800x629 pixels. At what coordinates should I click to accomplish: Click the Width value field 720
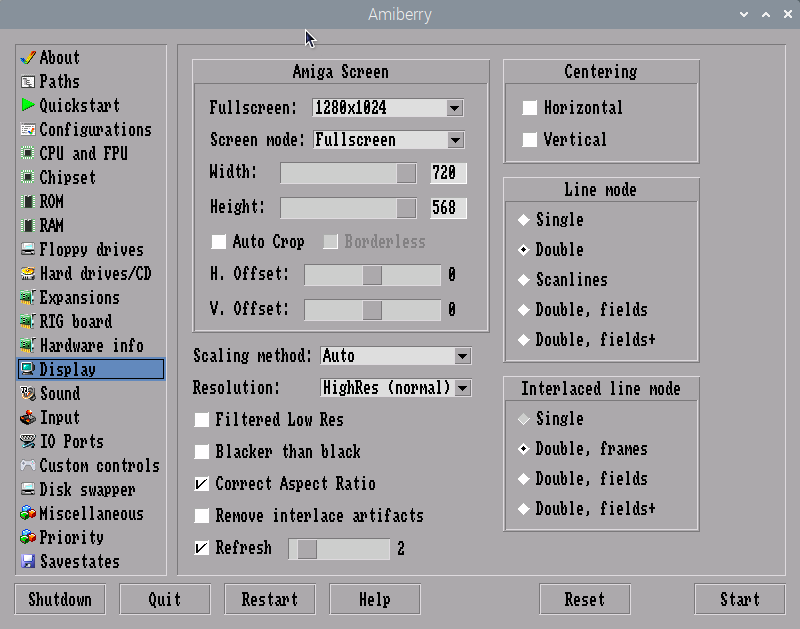[x=448, y=173]
